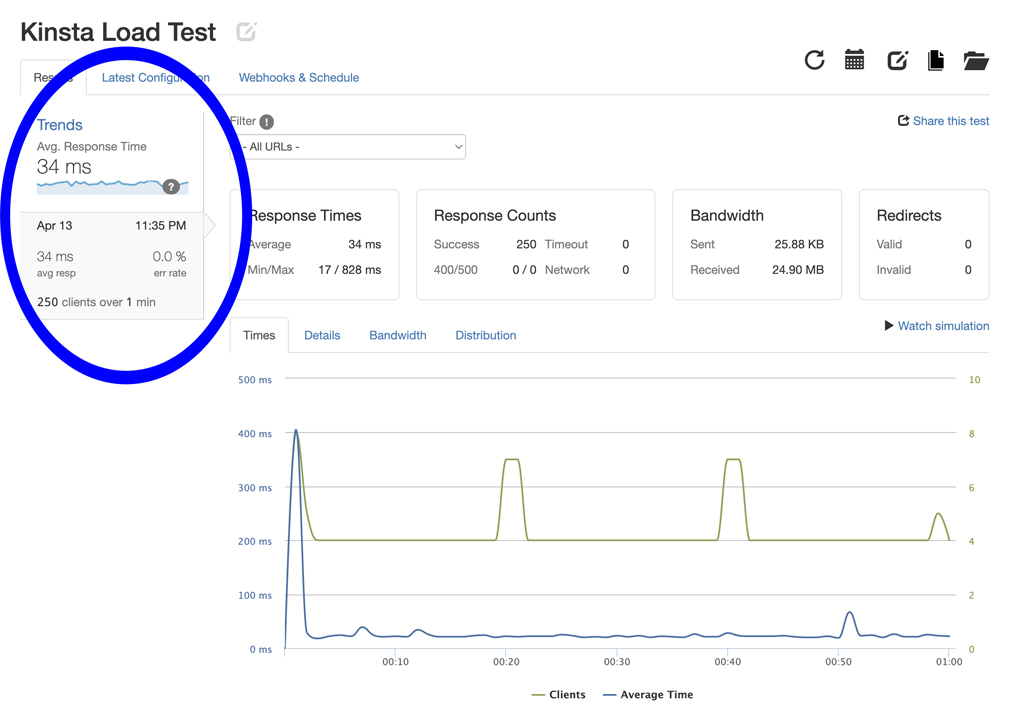Select the Apr 13 11:35 PM run entry
Image resolution: width=1024 pixels, height=717 pixels.
[112, 265]
